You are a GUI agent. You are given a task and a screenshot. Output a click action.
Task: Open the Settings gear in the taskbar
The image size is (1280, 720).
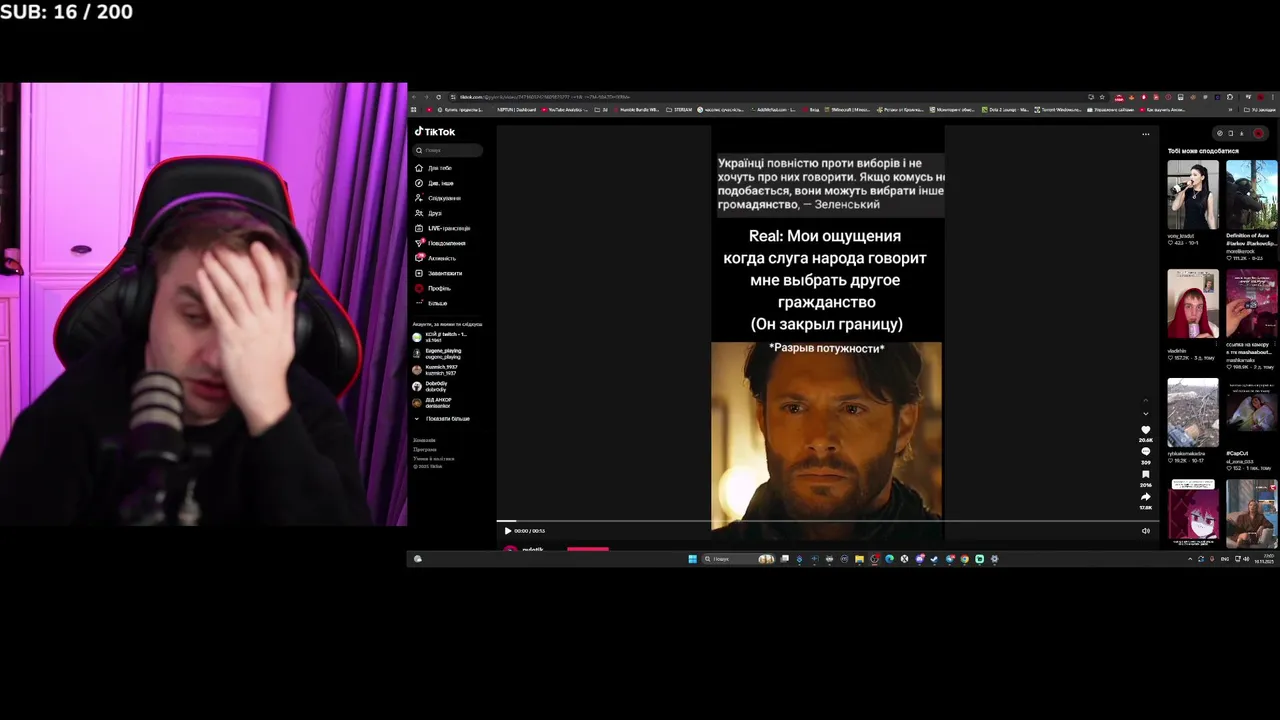coord(994,559)
